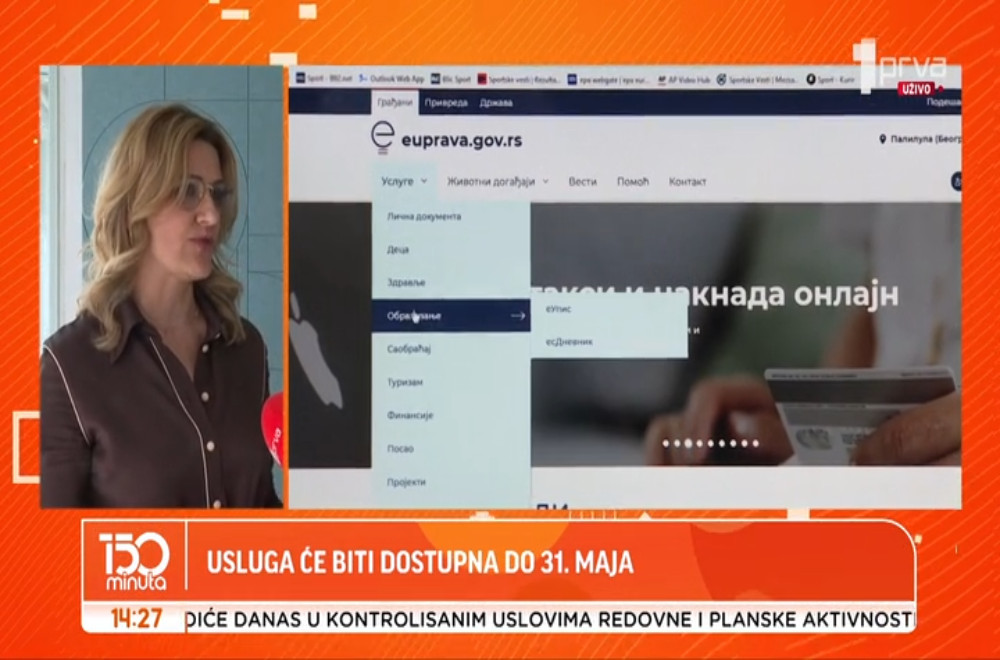1000x660 pixels.
Task: Open the Вести page link
Action: (582, 182)
